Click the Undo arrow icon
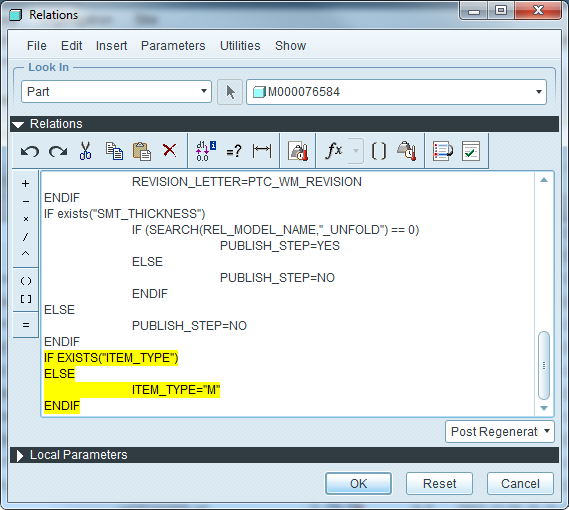Image resolution: width=569 pixels, height=510 pixels. coord(30,151)
